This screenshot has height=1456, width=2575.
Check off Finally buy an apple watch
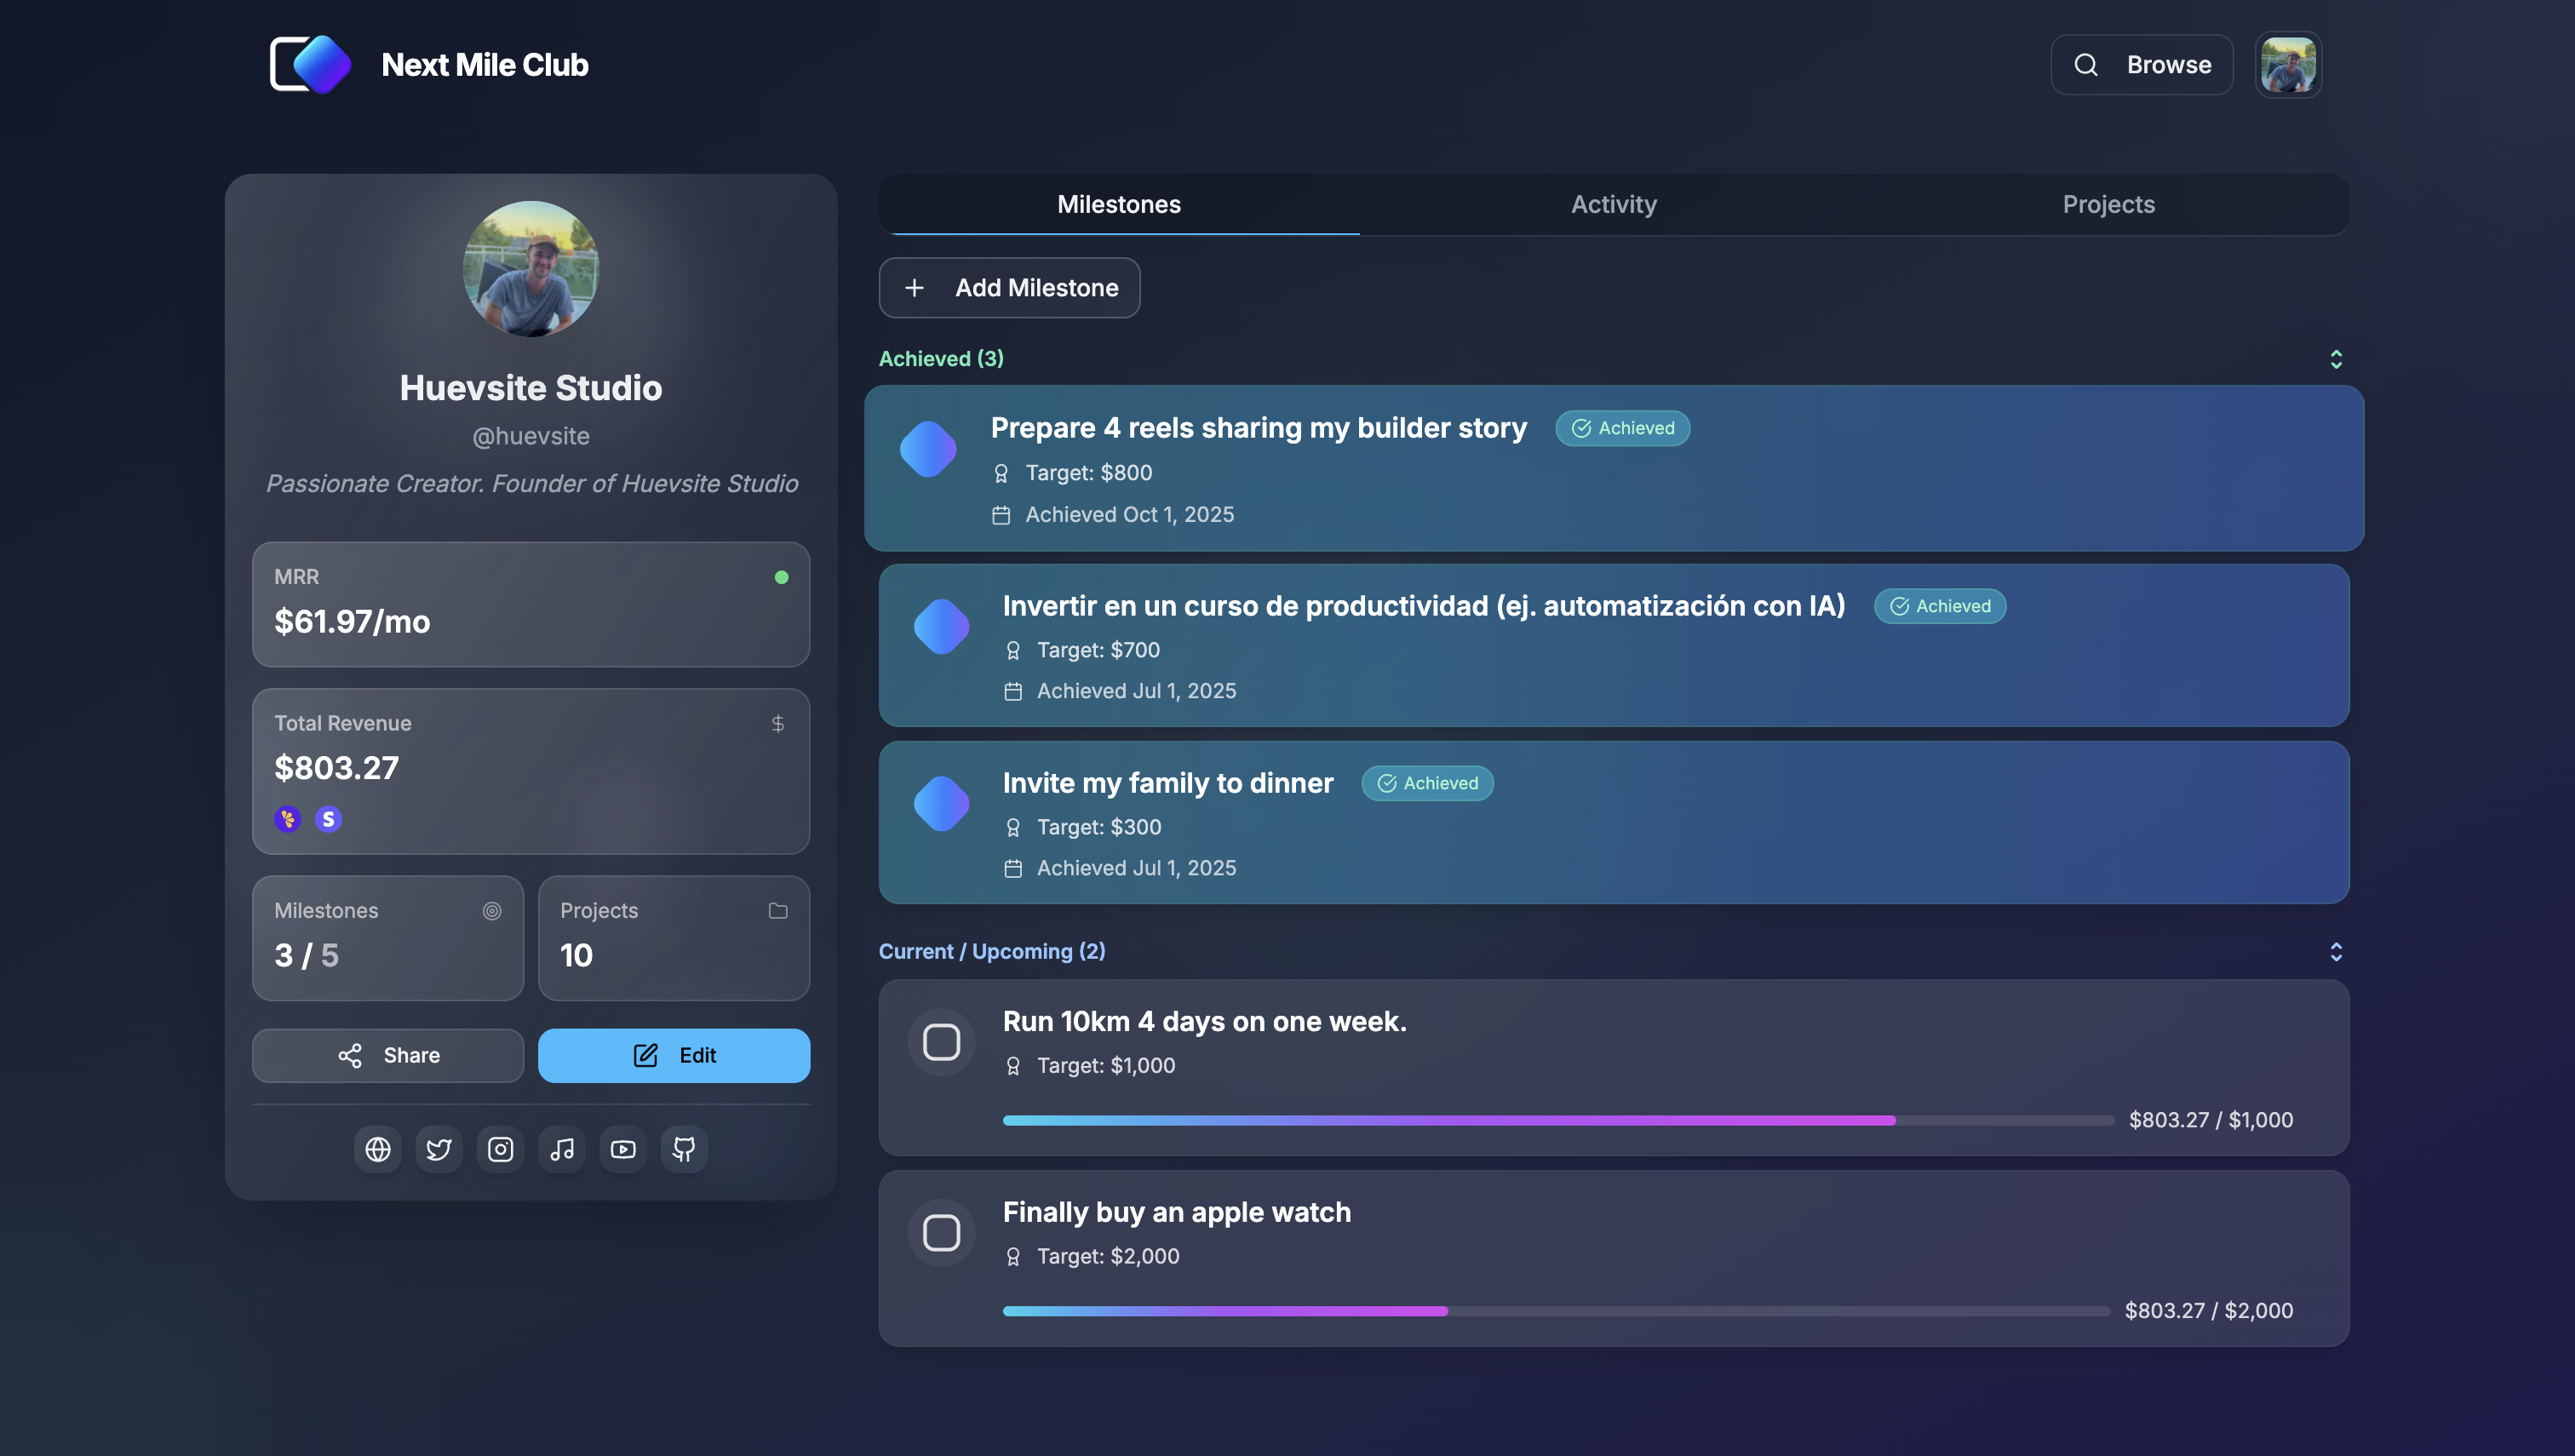click(x=941, y=1232)
